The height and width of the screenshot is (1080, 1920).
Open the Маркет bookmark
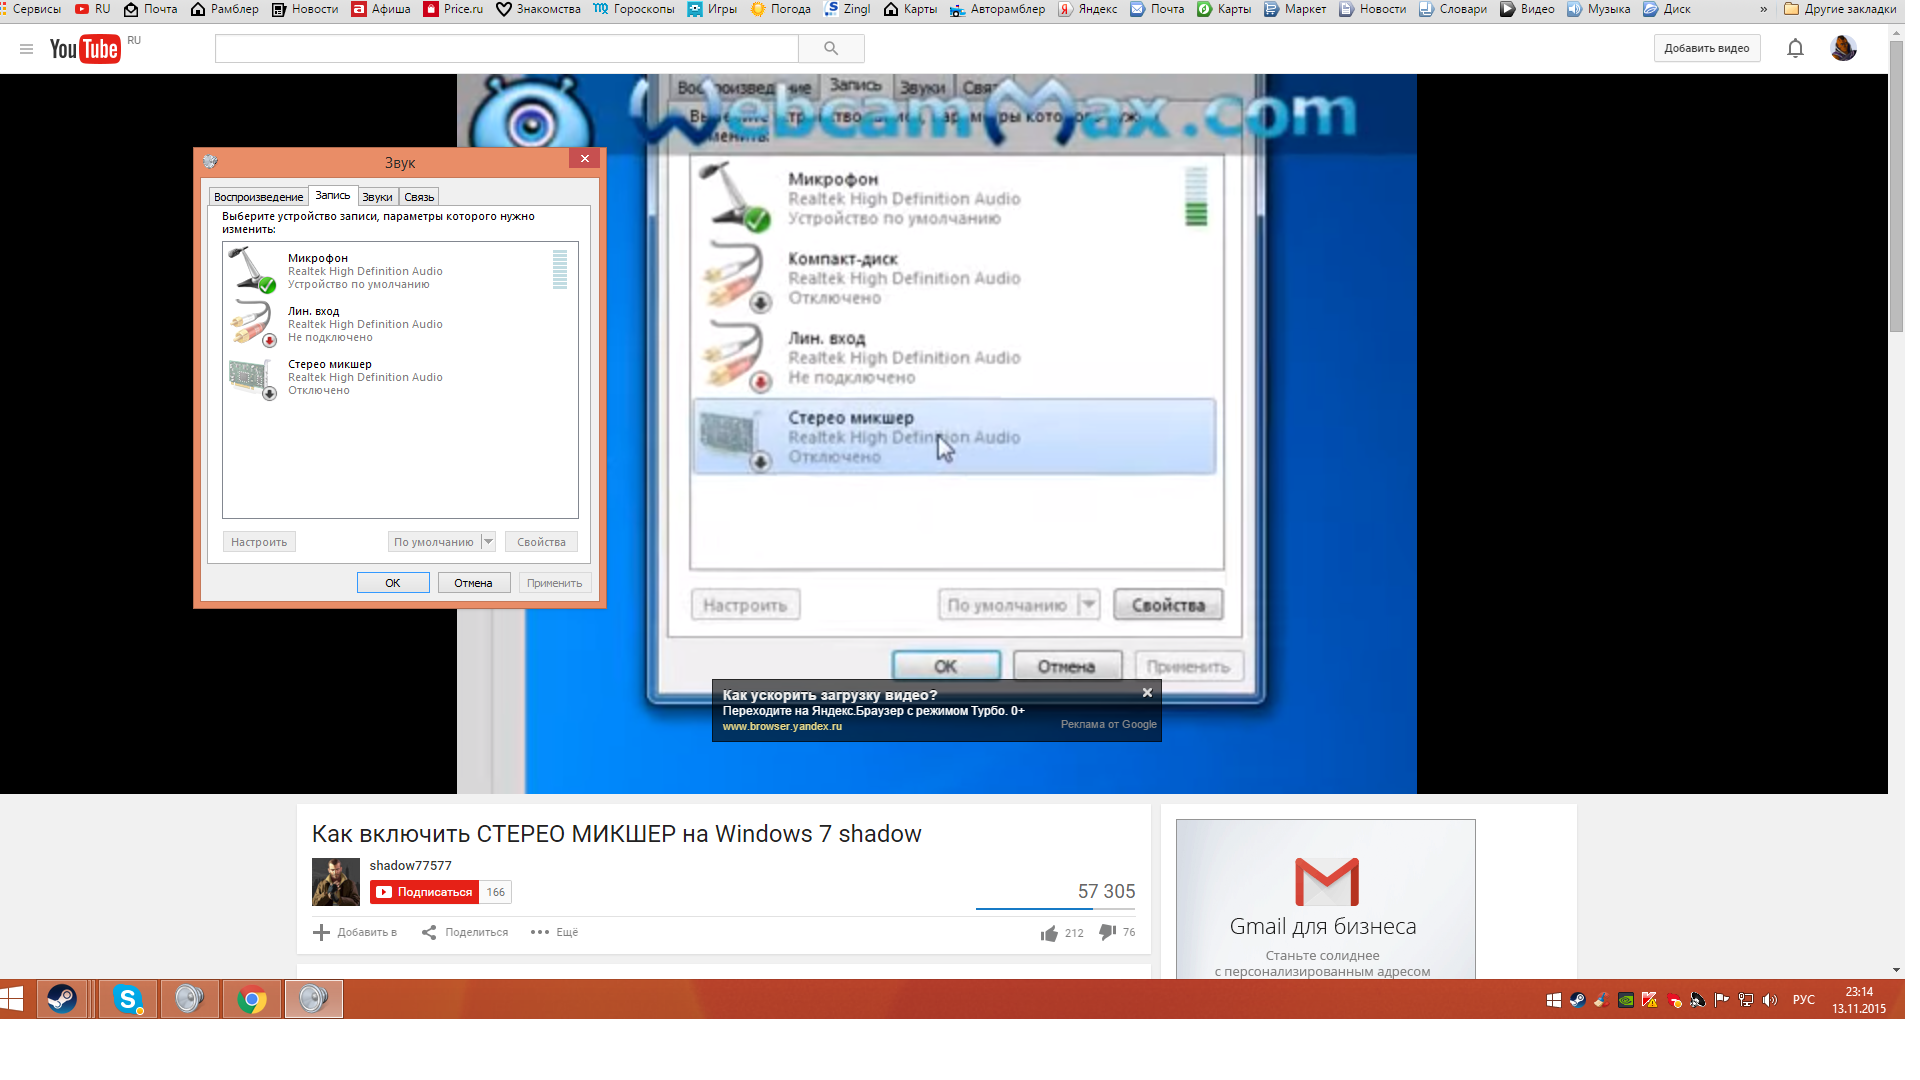coord(1295,9)
